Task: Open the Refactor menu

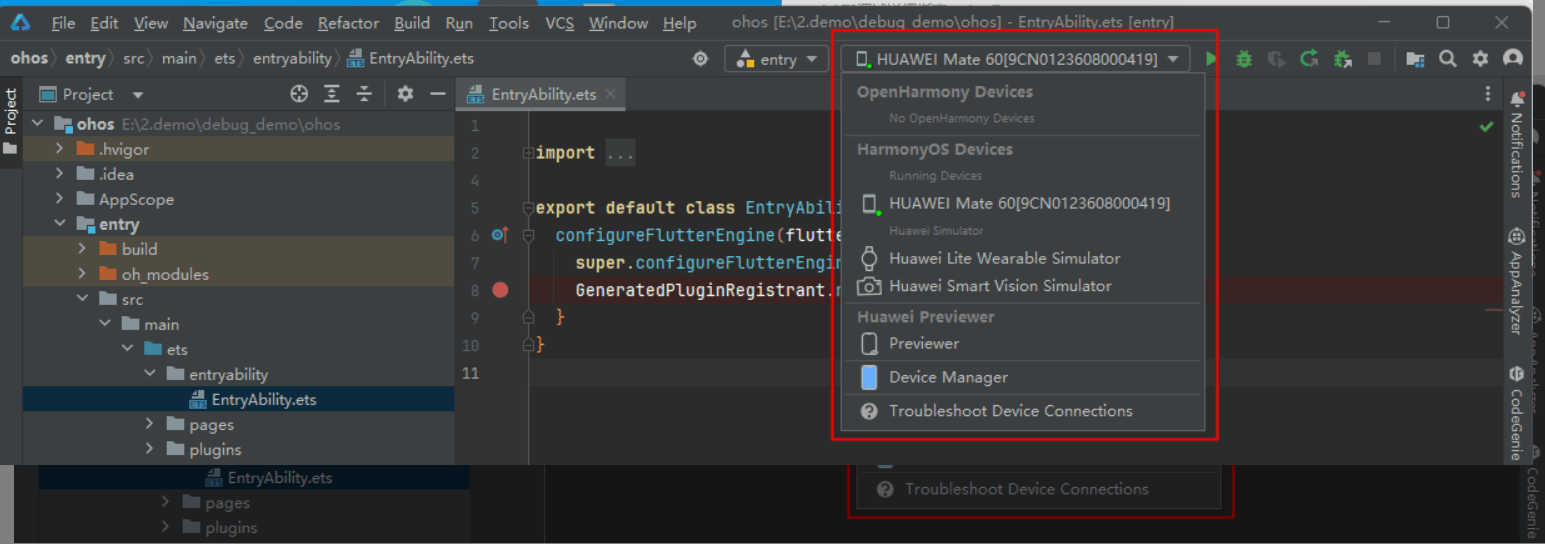Action: [348, 22]
